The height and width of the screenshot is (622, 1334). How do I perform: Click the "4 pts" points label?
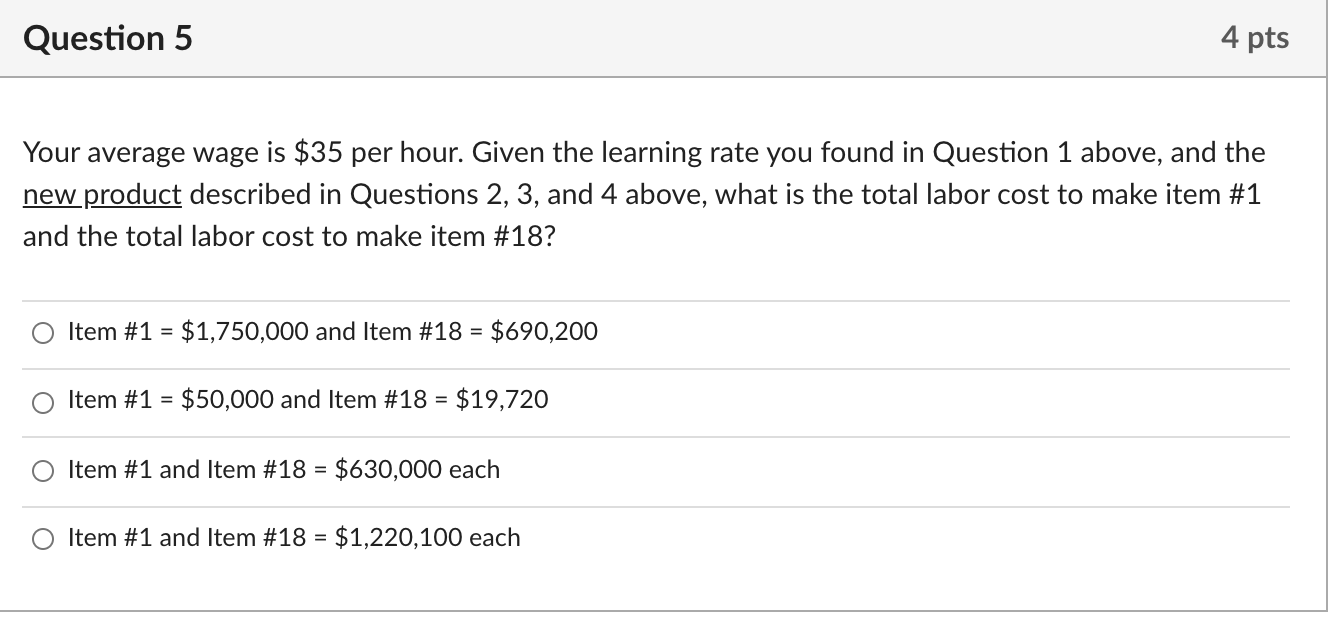[1255, 38]
